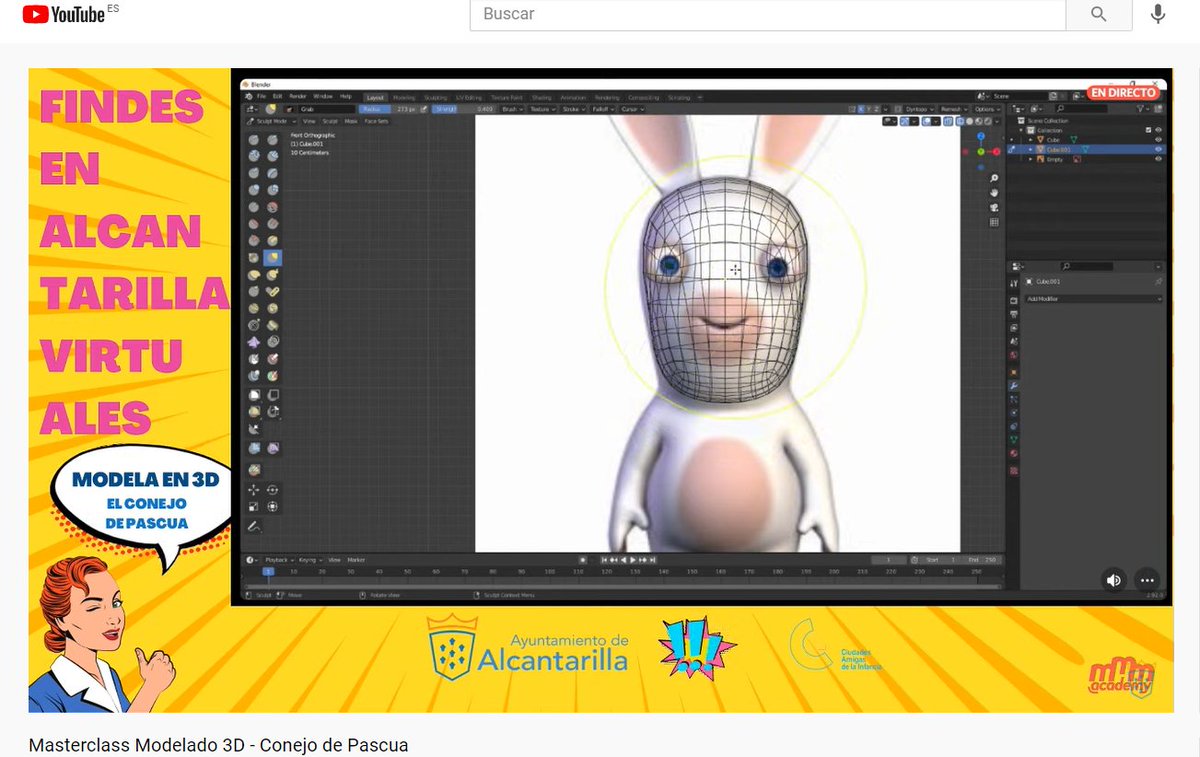Image resolution: width=1200 pixels, height=757 pixels.
Task: Hide Cube.001 with its eye icon
Action: click(1158, 149)
